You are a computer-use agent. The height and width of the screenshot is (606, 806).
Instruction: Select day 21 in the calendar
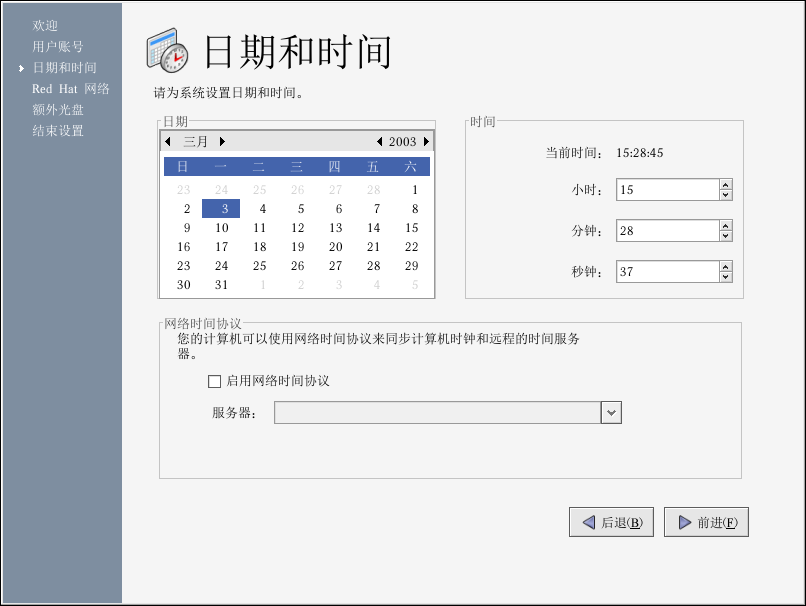tap(374, 247)
